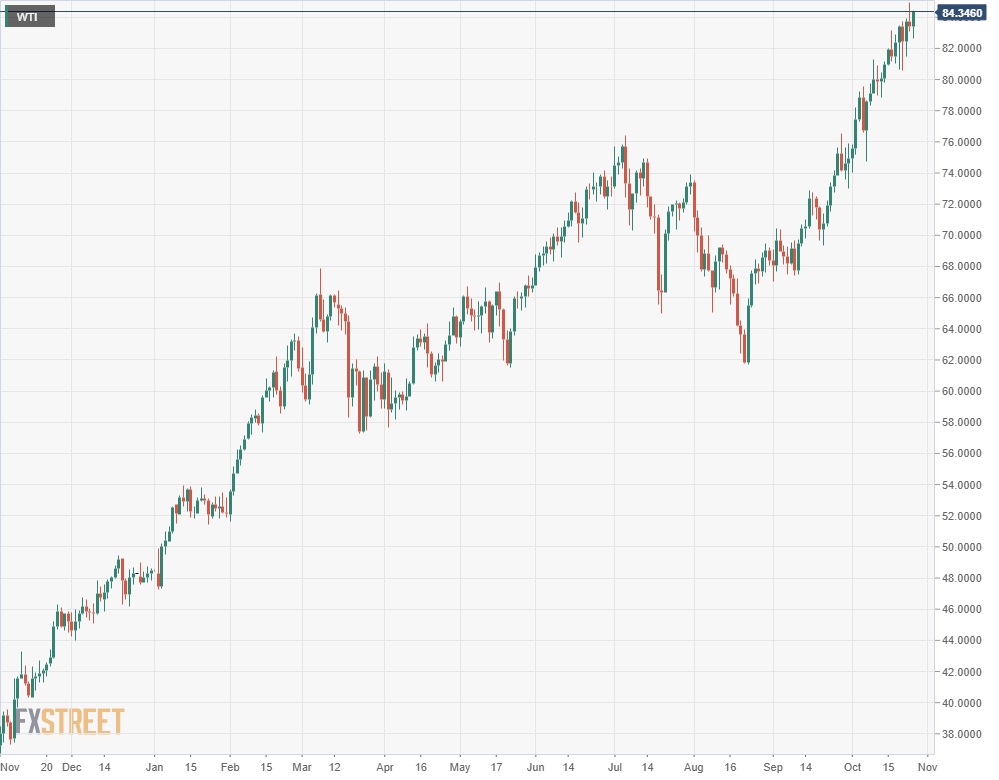The height and width of the screenshot is (780, 999).
Task: Click the Feb label on time axis
Action: click(x=230, y=767)
